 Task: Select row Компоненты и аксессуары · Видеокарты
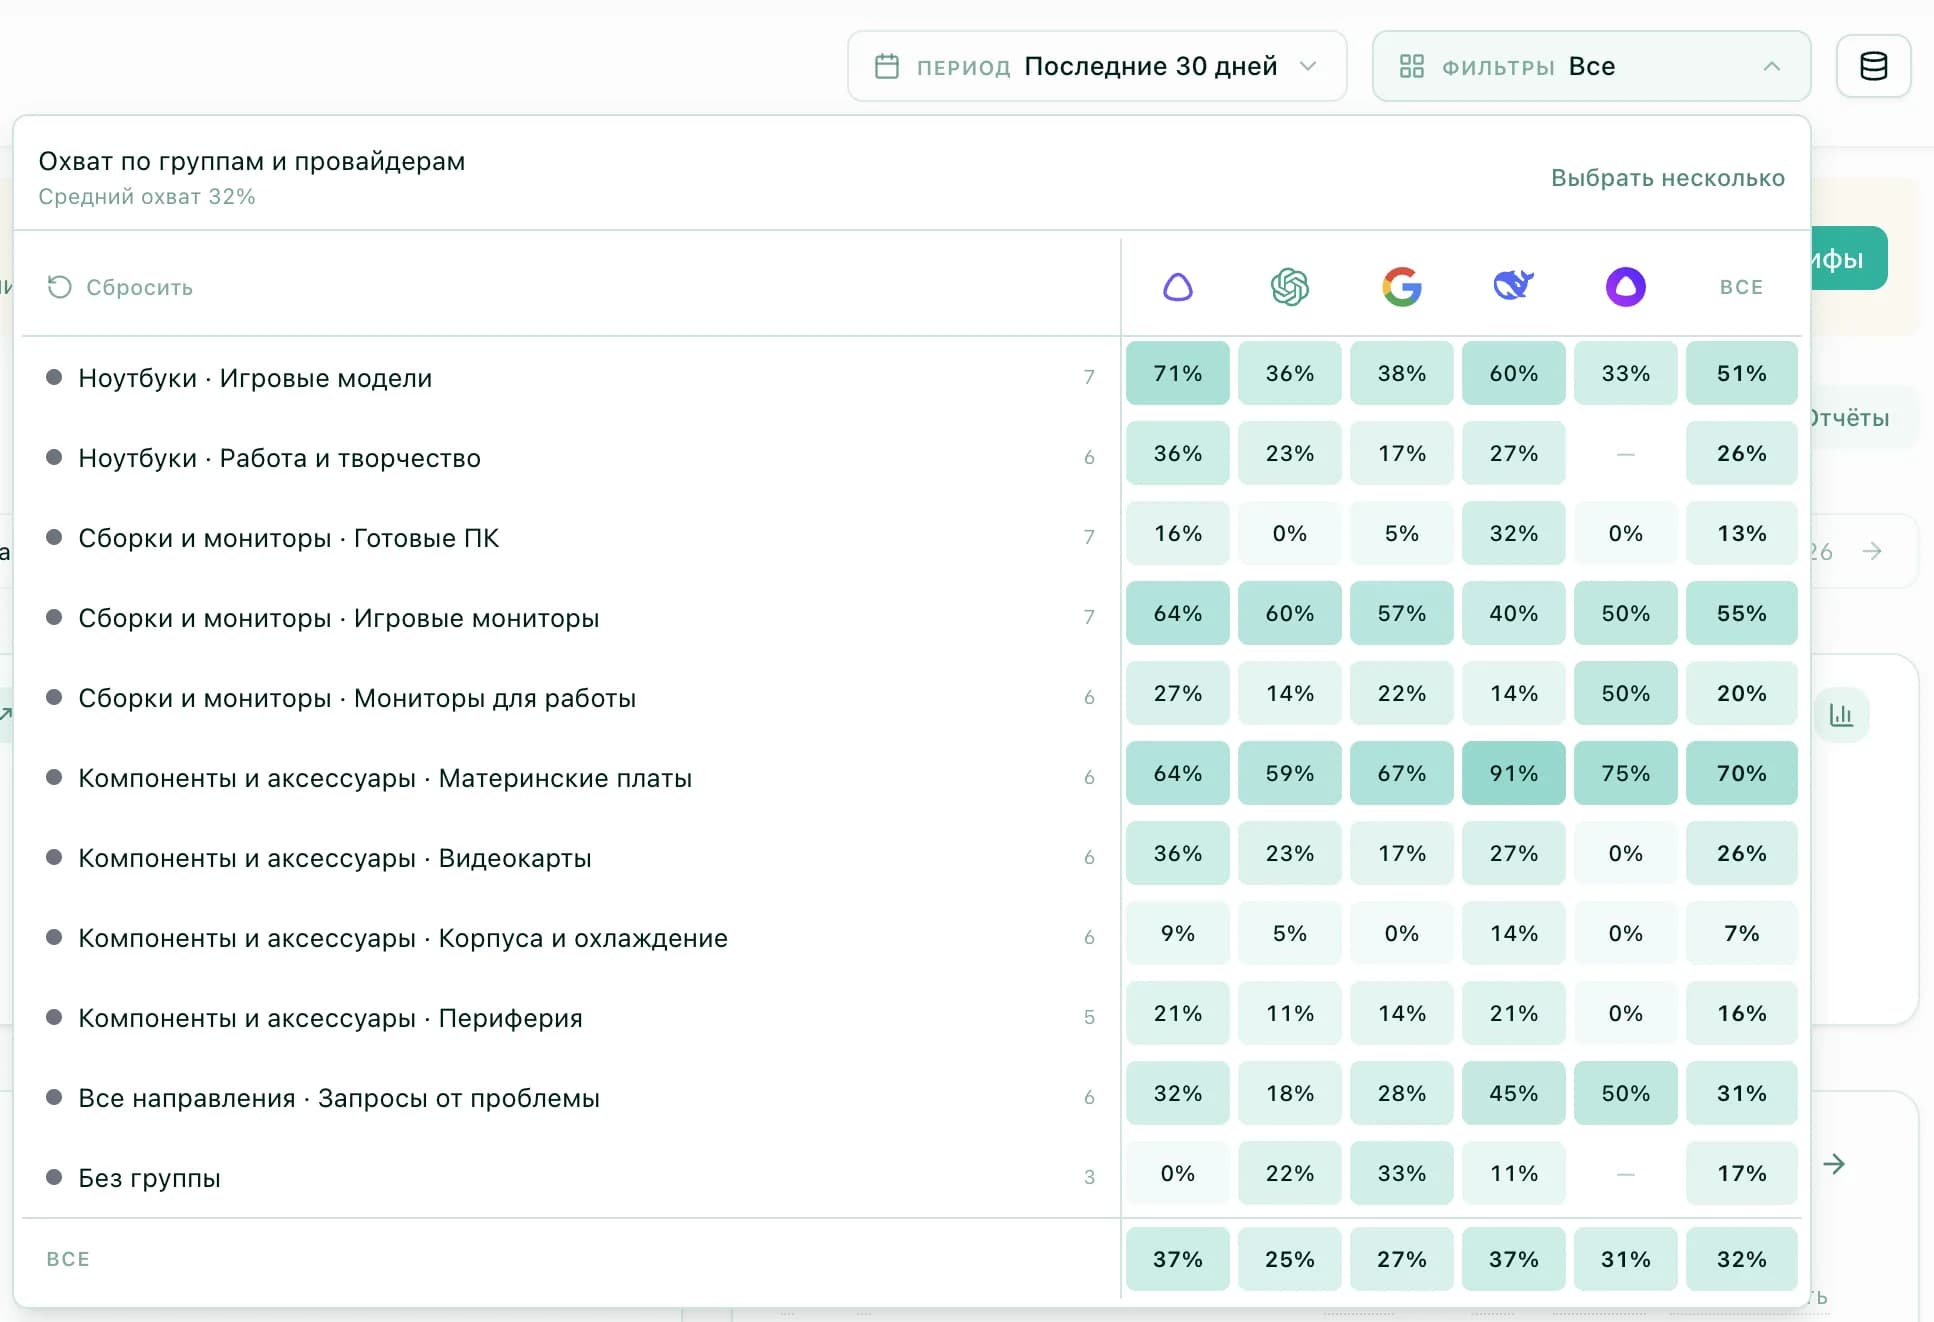click(571, 858)
